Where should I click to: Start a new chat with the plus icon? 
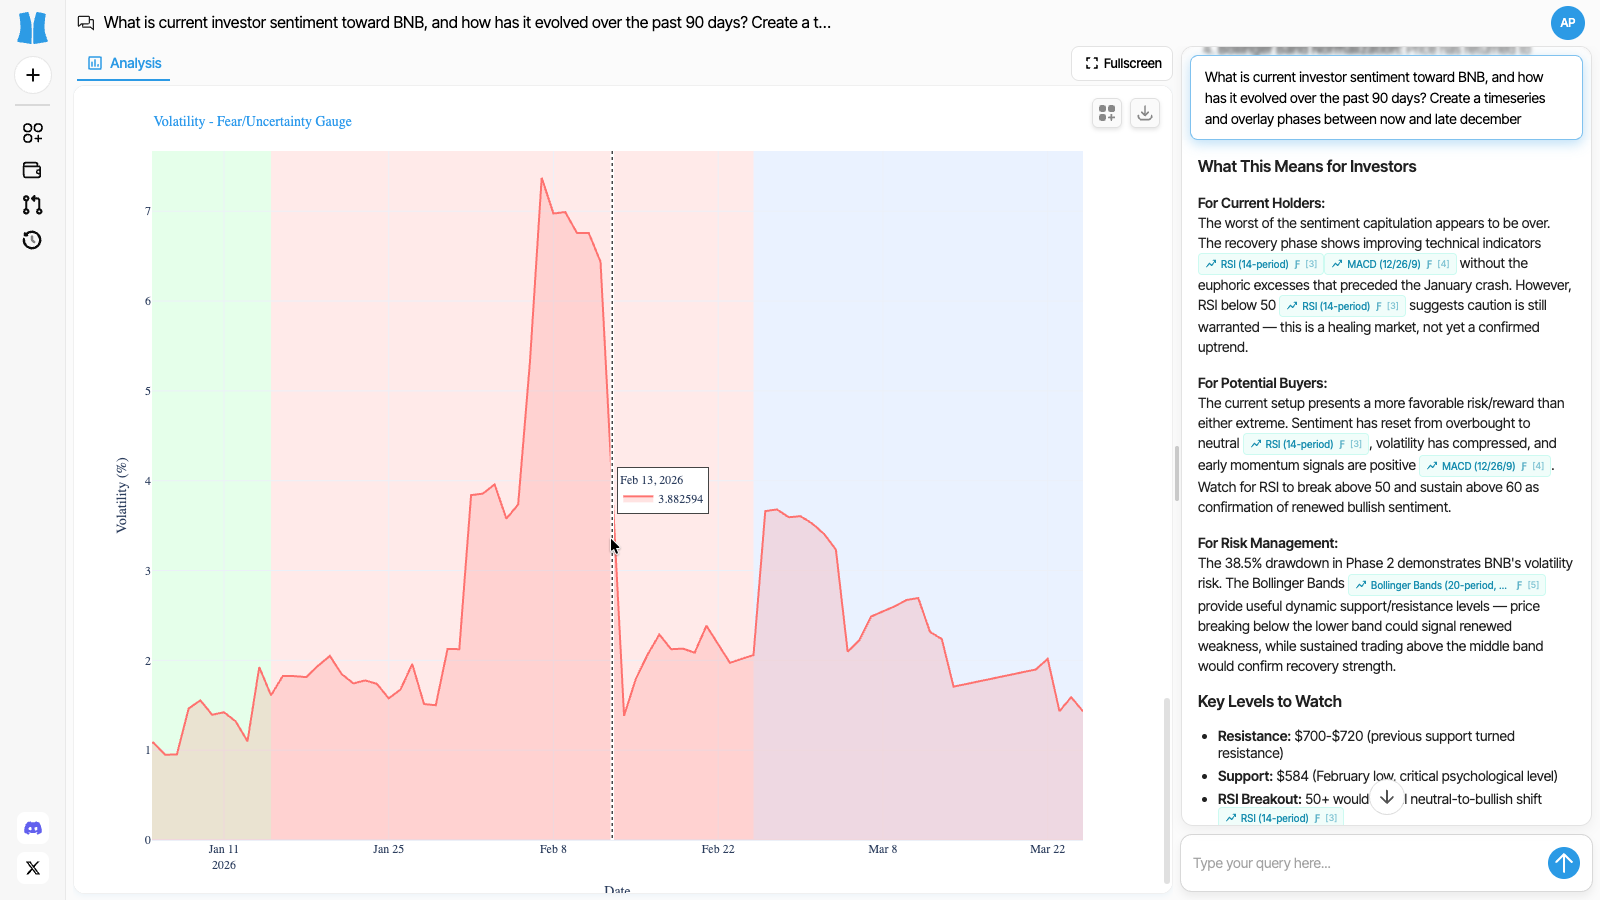pos(33,75)
